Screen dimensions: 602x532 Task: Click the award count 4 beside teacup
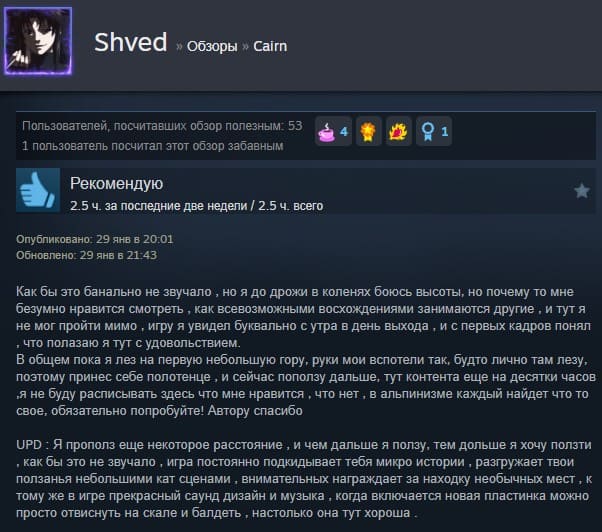pyautogui.click(x=344, y=132)
